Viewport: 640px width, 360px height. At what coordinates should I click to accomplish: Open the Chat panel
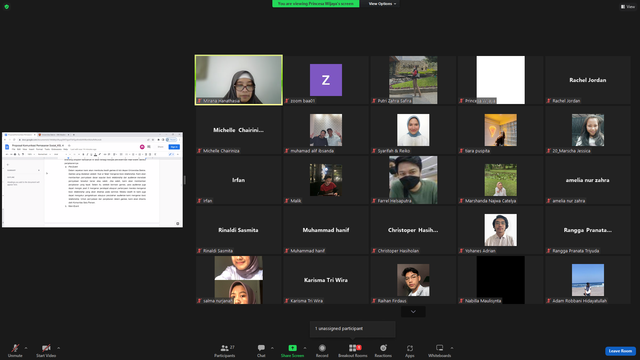(261, 350)
